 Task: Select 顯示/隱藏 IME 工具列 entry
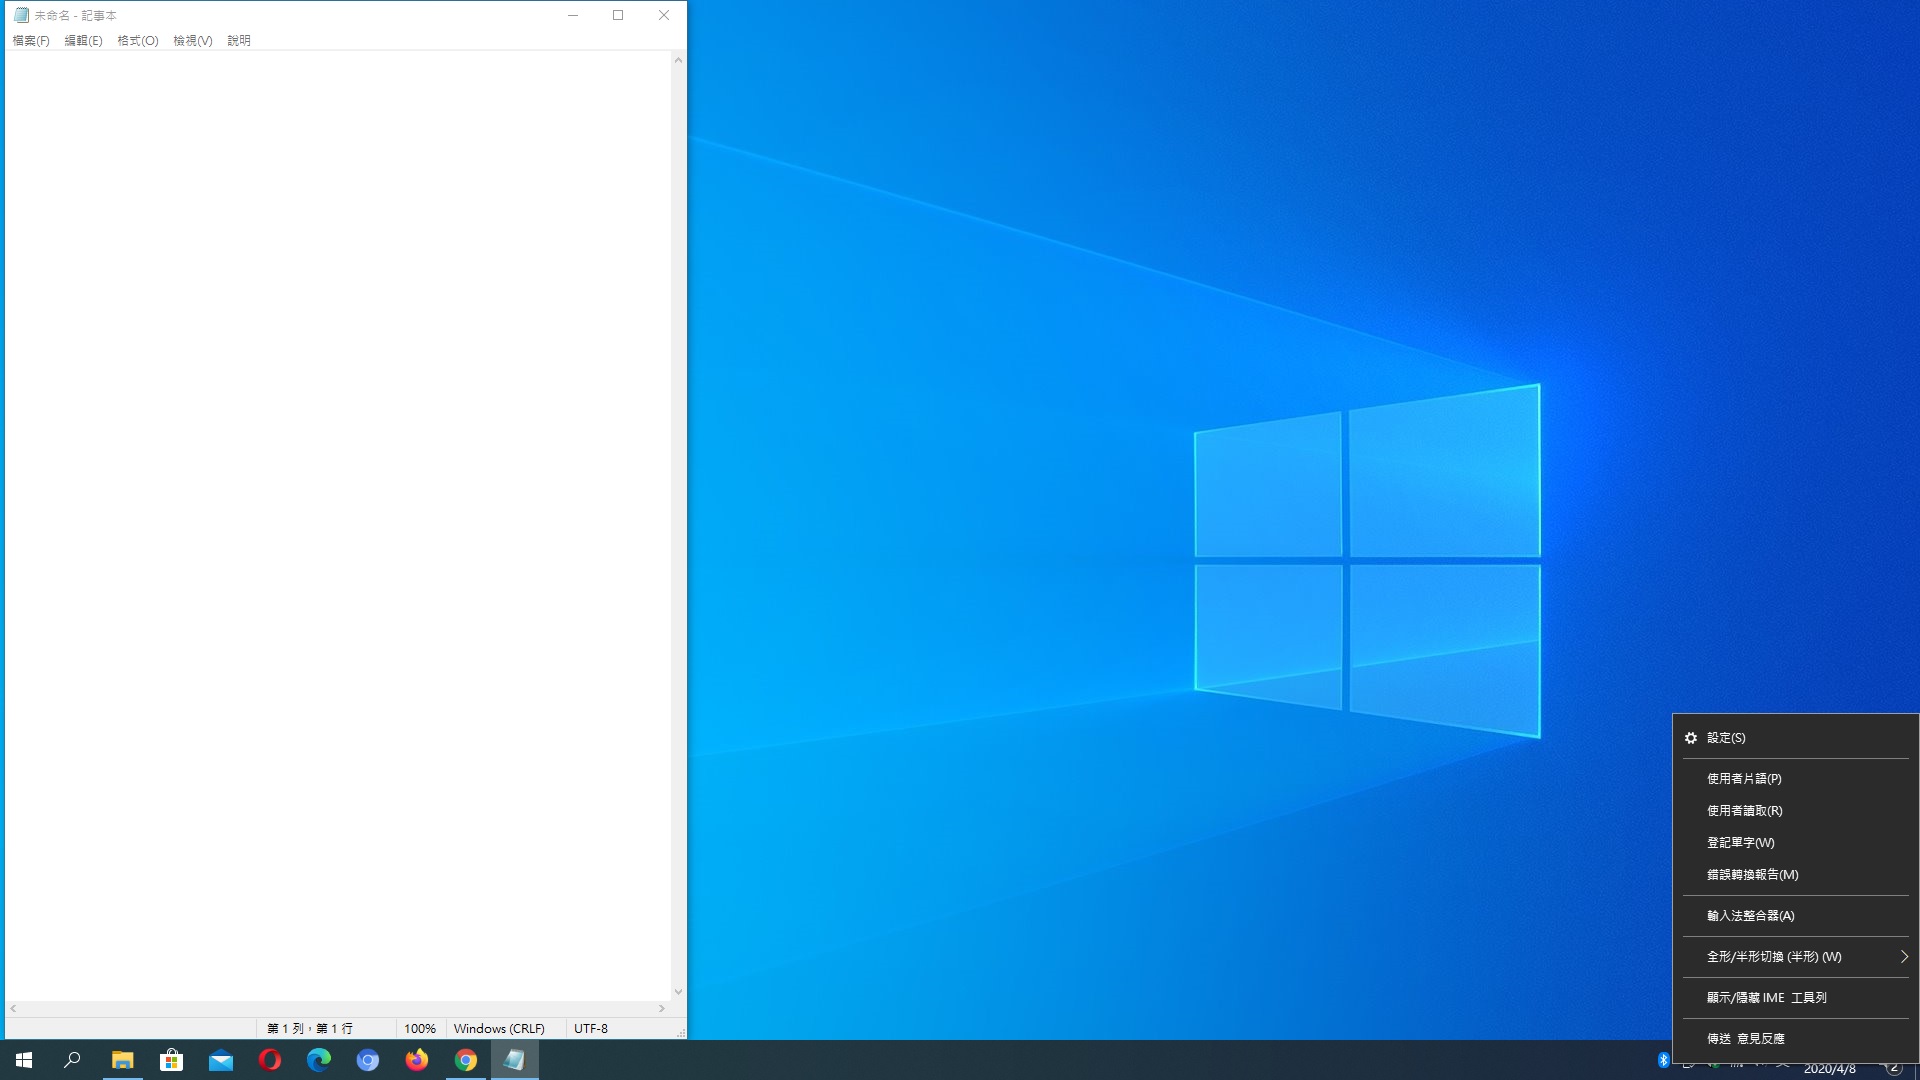[x=1795, y=998]
